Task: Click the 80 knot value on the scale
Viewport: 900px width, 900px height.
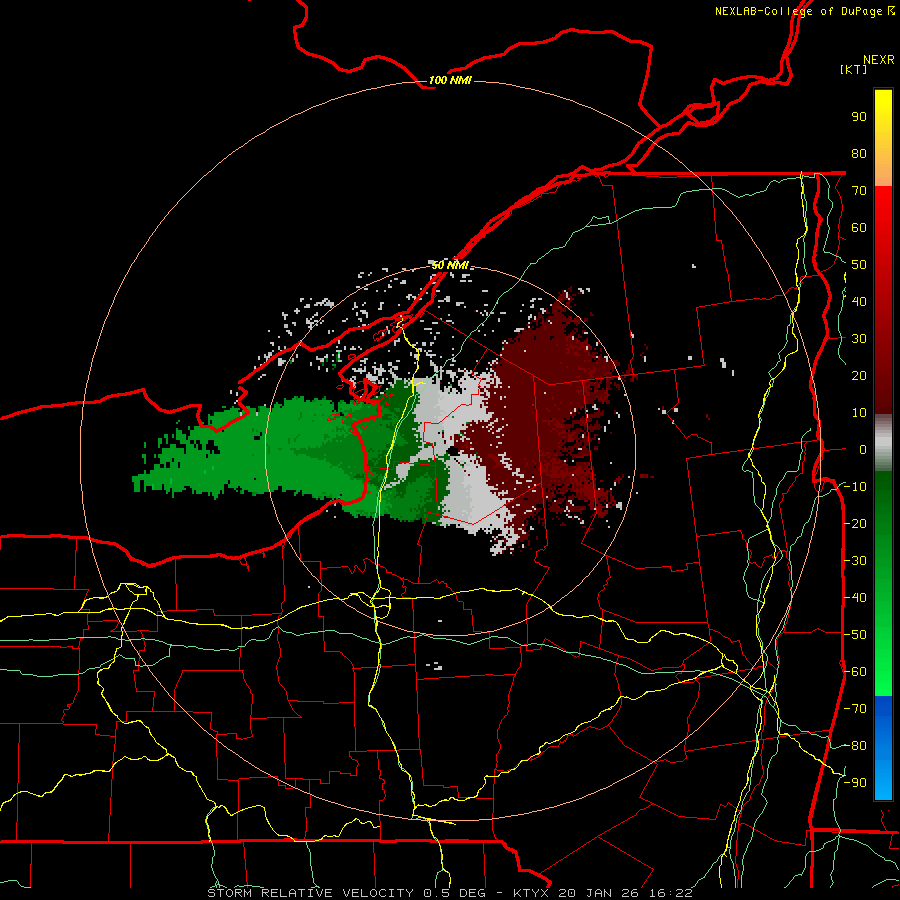Action: tap(859, 154)
